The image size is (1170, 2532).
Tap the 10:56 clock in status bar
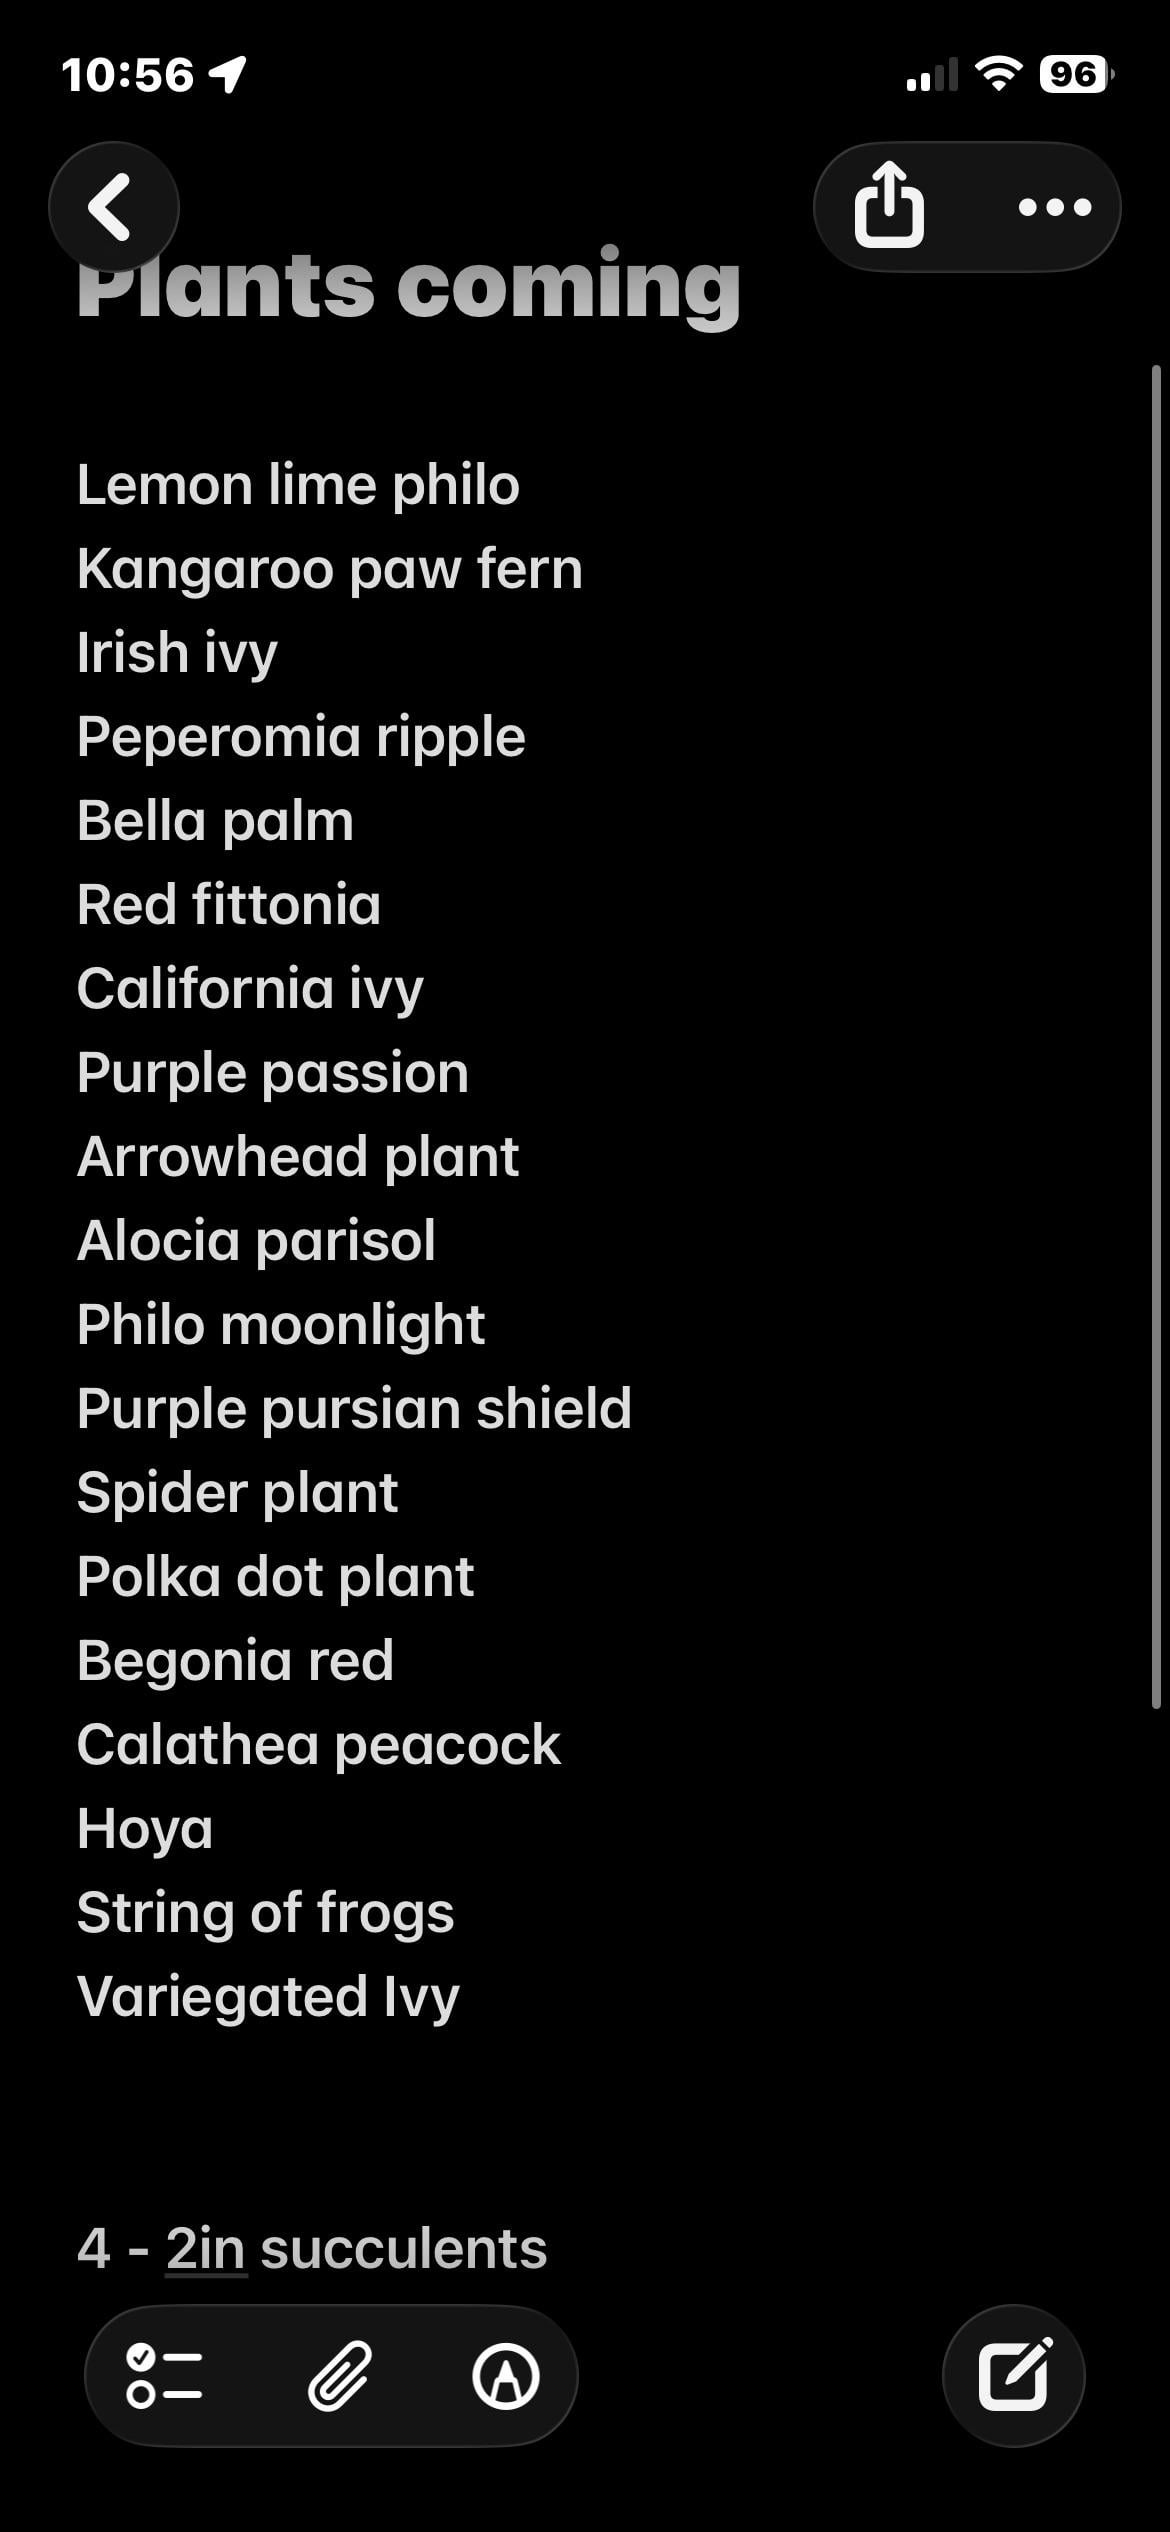pos(128,75)
